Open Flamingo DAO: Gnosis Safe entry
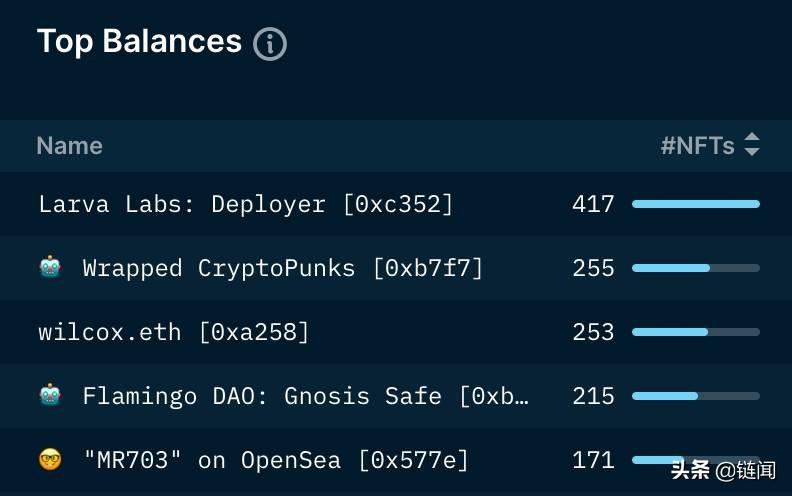 click(x=305, y=396)
